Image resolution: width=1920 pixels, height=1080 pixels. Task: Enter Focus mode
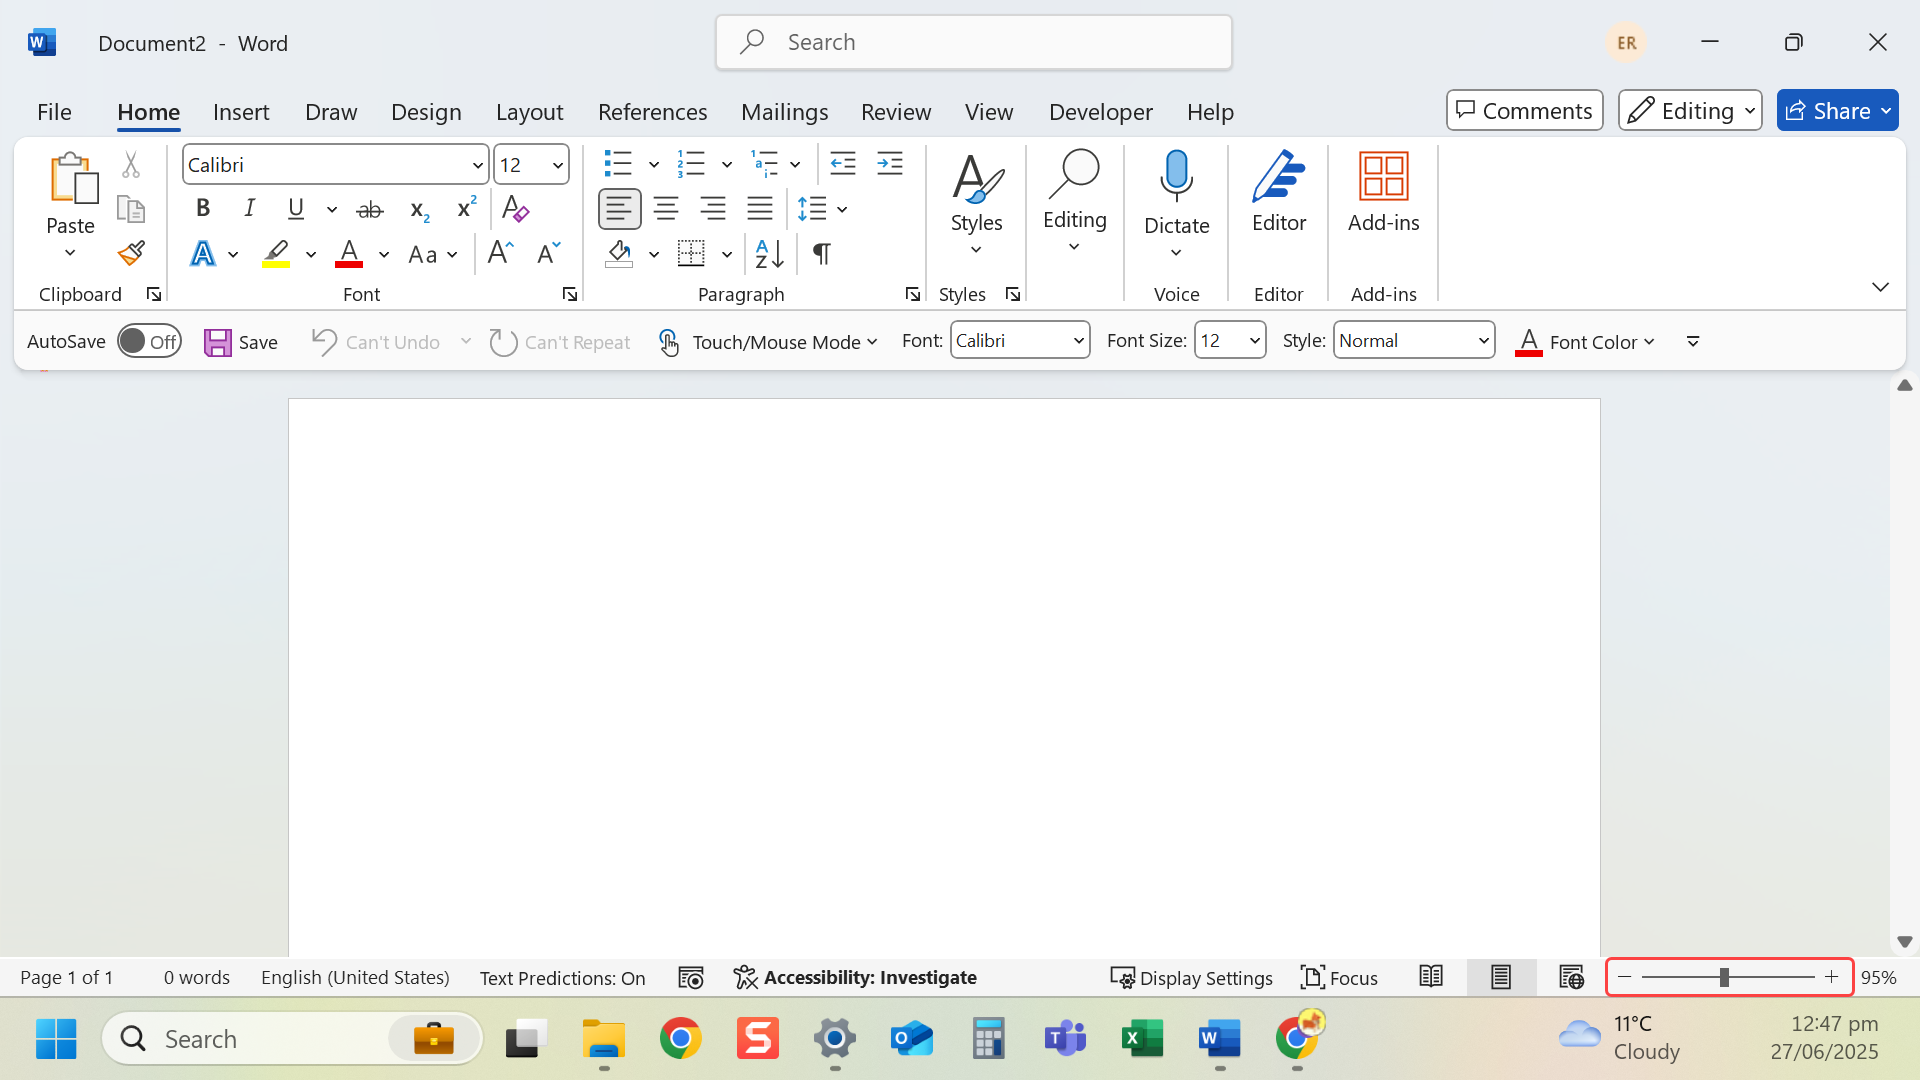pos(1339,977)
